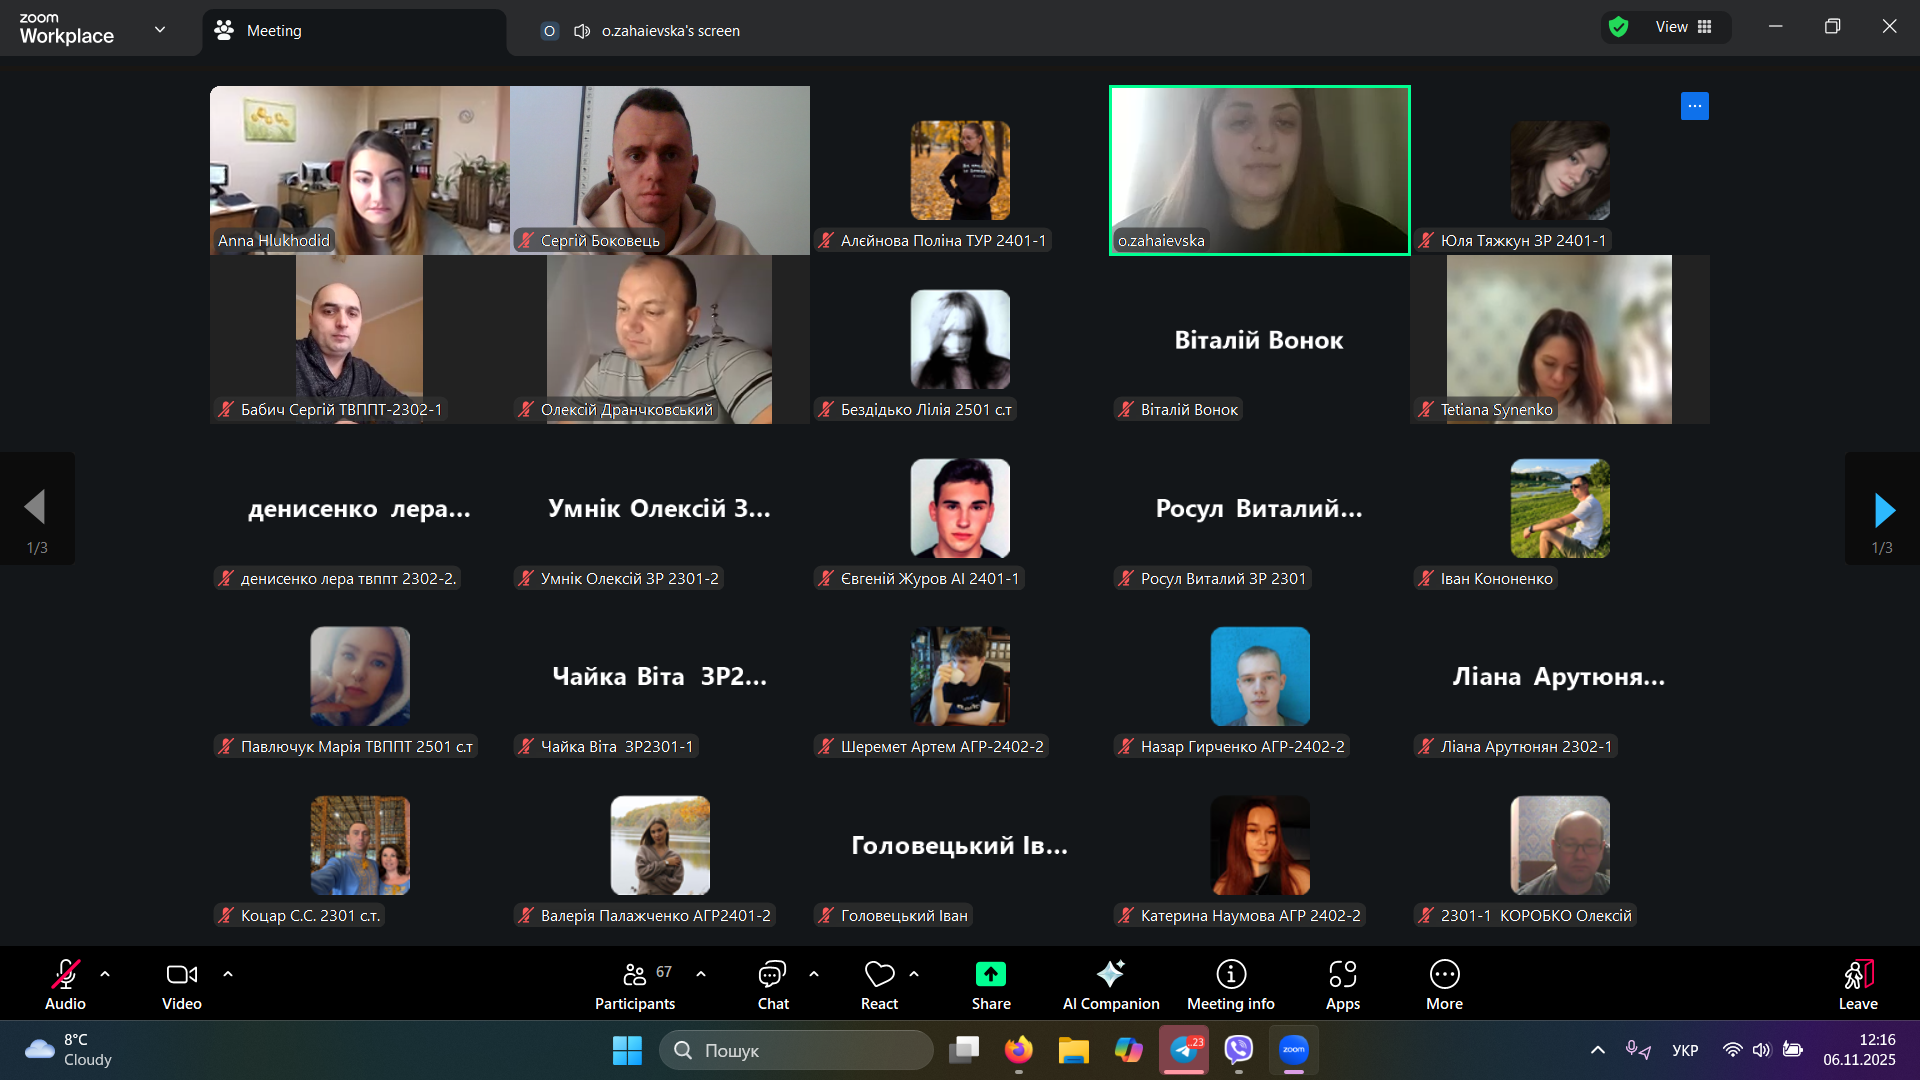Unmute microphone with the Audio button

(x=65, y=985)
